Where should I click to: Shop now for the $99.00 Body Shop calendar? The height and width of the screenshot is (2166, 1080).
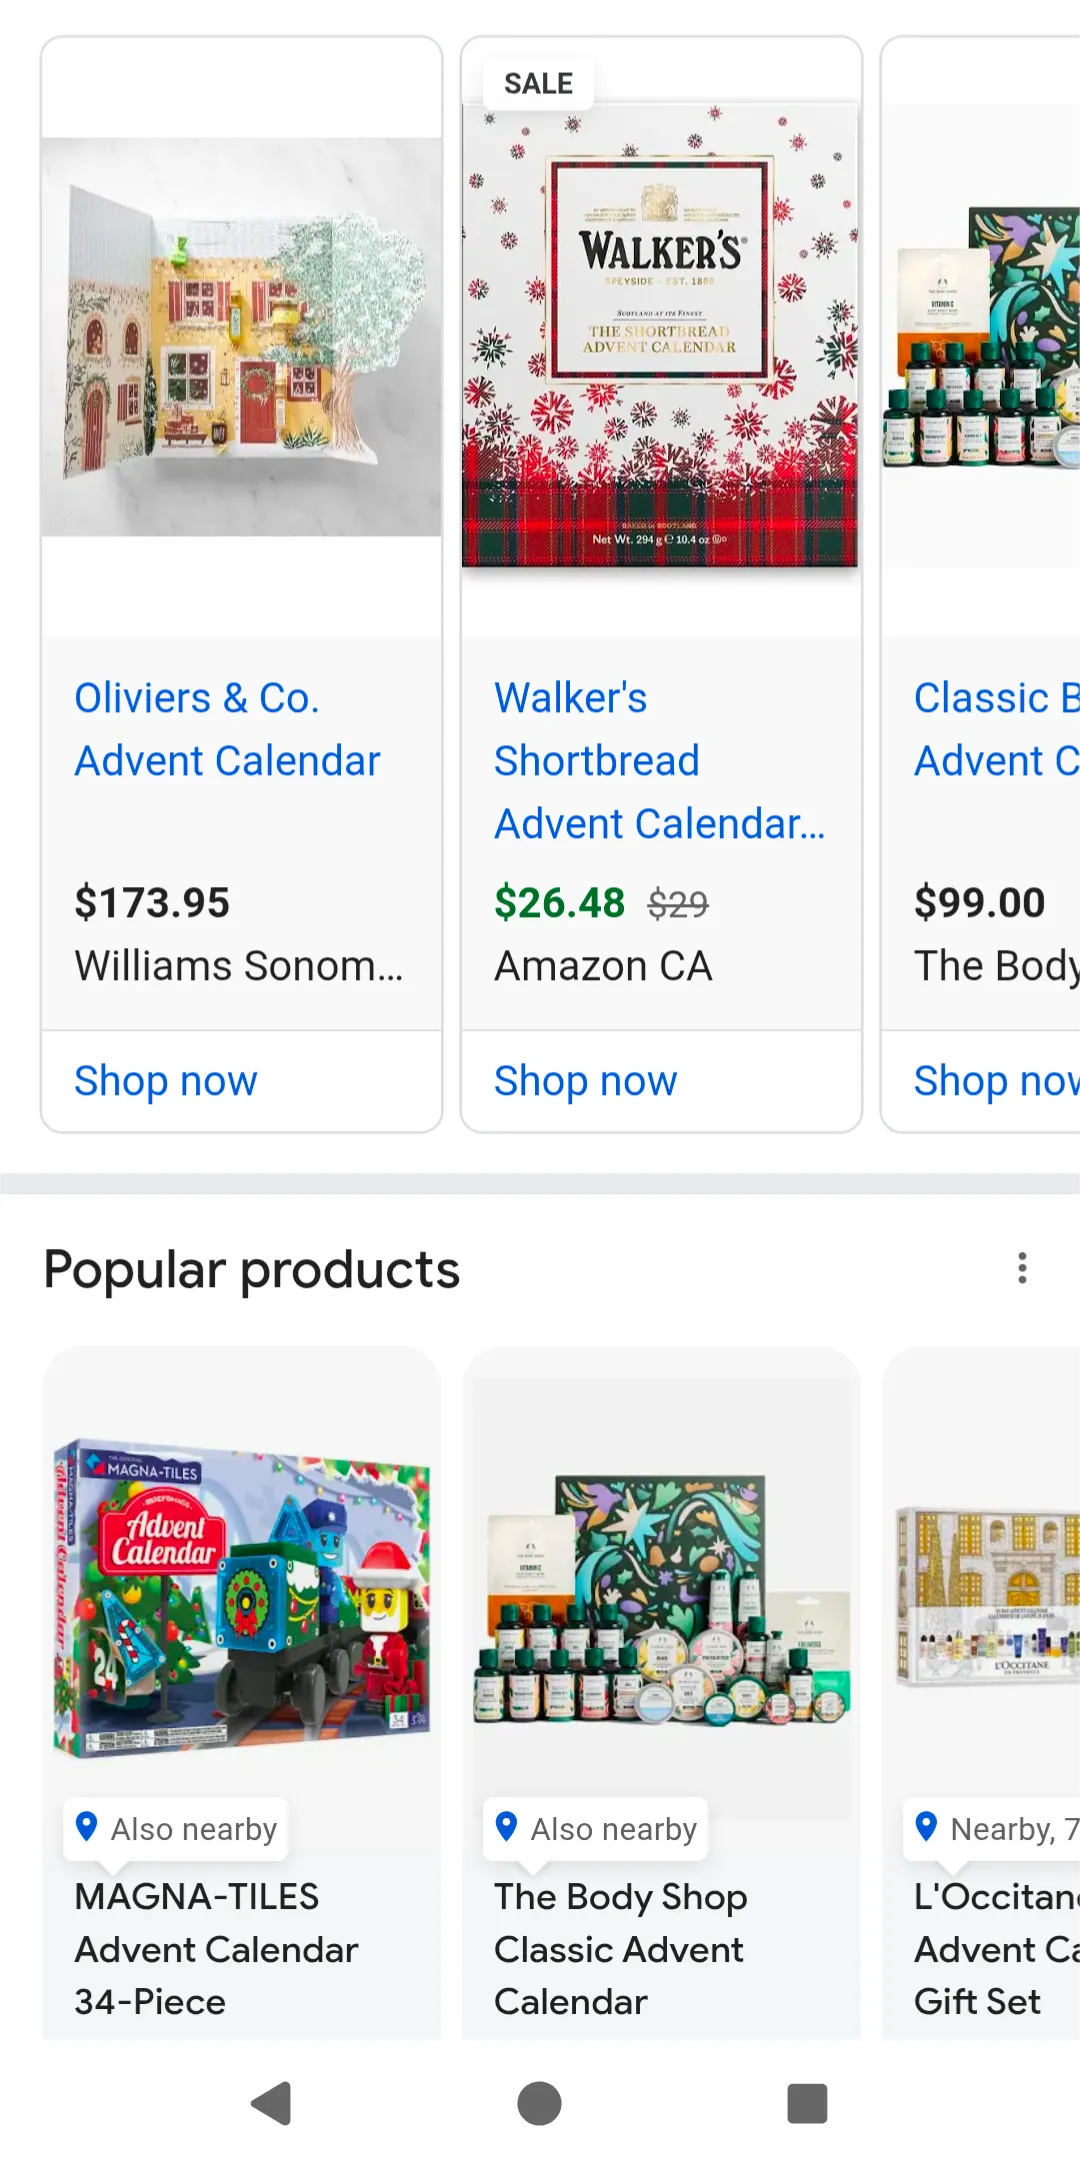tap(996, 1081)
